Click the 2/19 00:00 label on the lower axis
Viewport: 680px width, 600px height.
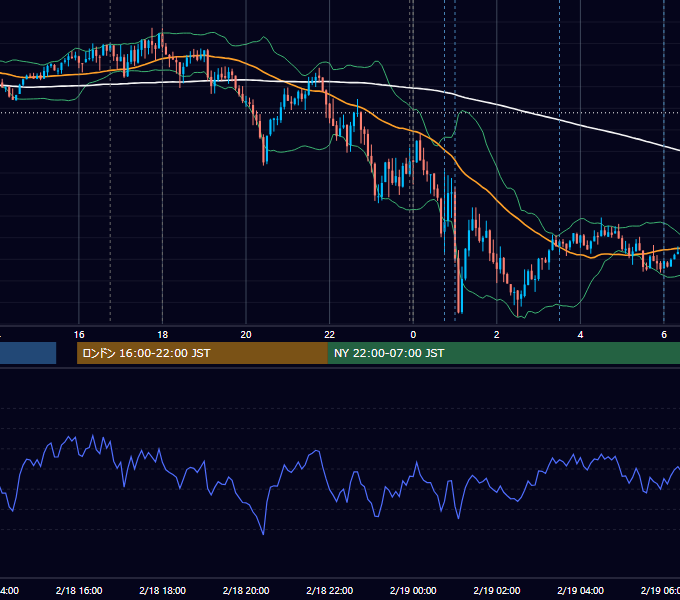tap(413, 590)
